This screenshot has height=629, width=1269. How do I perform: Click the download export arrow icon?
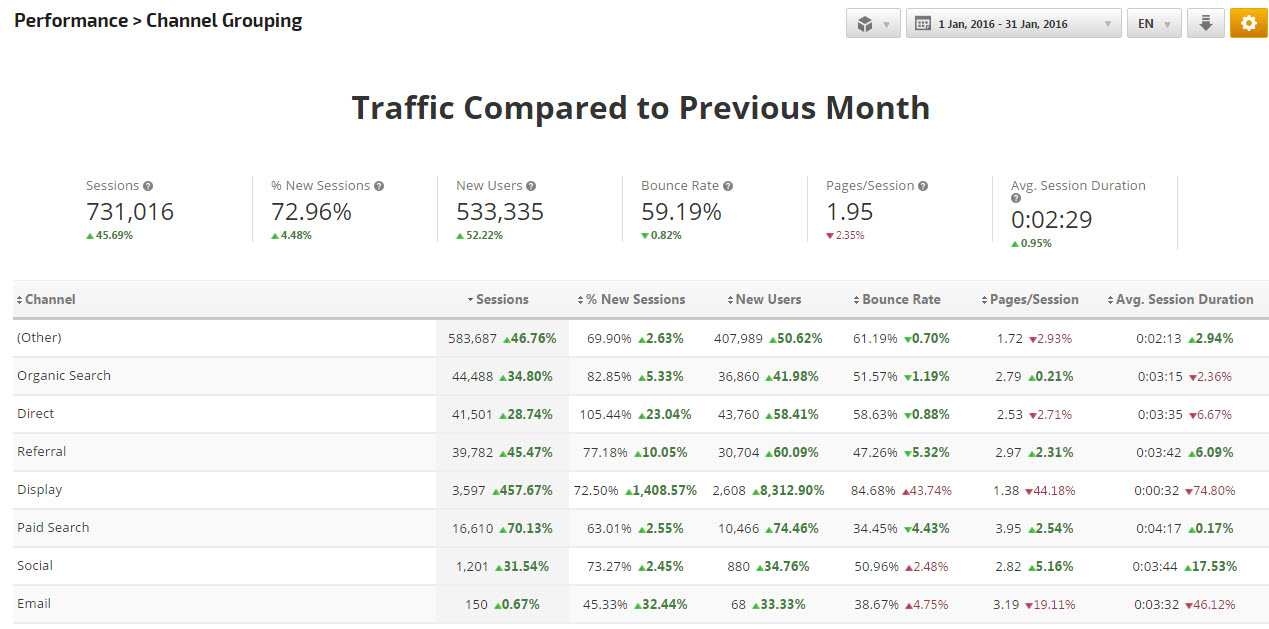click(x=1205, y=23)
